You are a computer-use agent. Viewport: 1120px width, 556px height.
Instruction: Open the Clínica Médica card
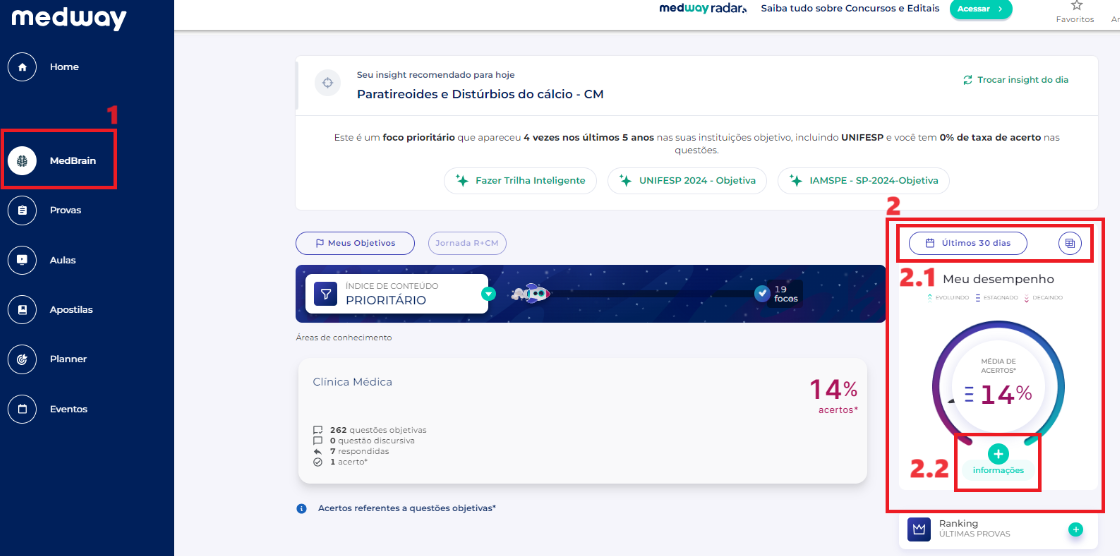coord(582,421)
